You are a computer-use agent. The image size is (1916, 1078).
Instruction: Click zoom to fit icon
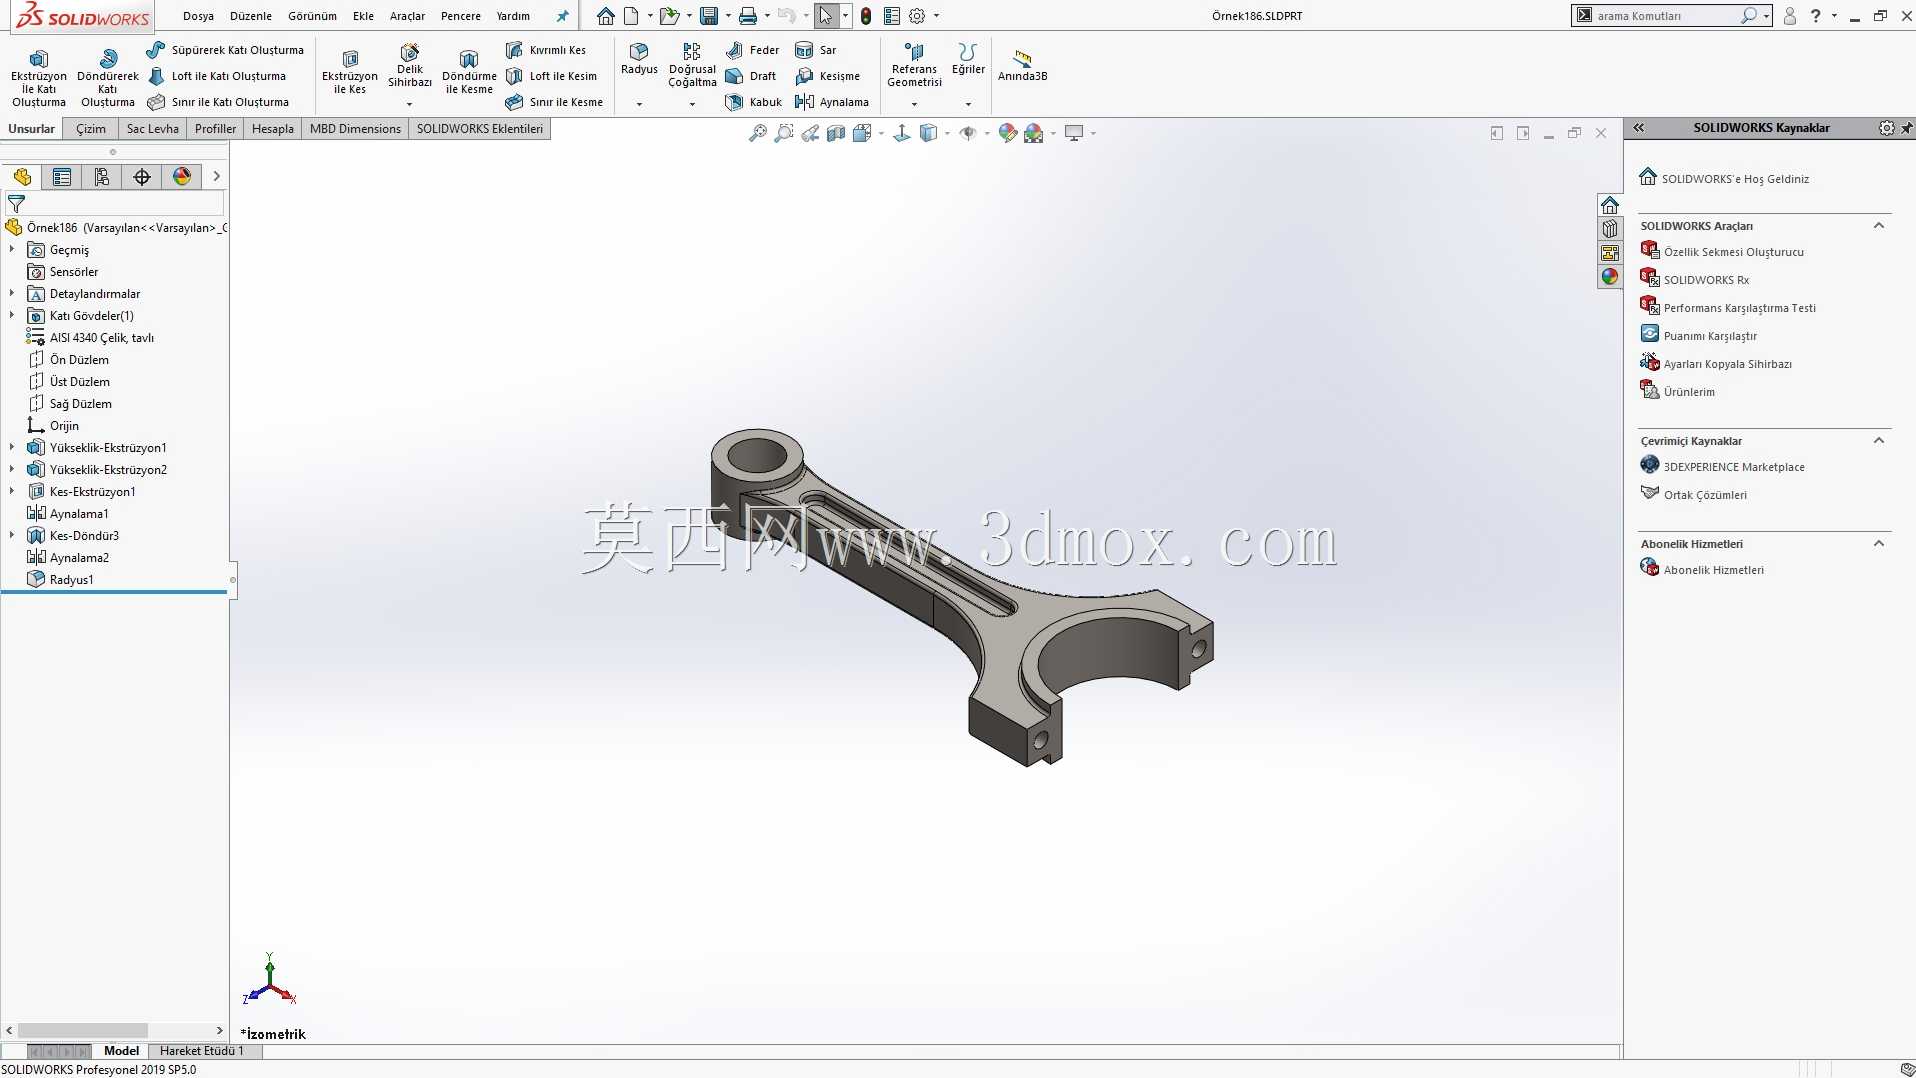click(758, 133)
